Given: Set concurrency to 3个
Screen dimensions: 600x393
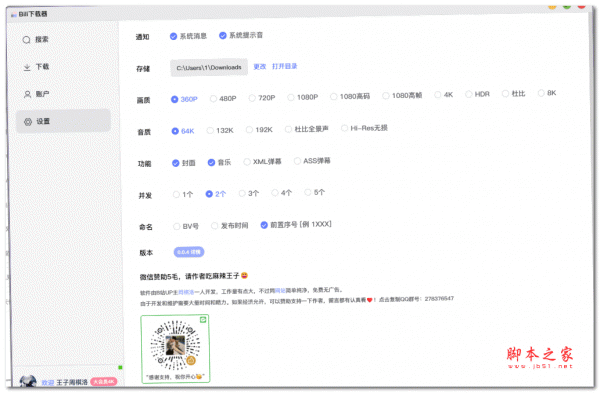Looking at the screenshot, I should tap(249, 193).
